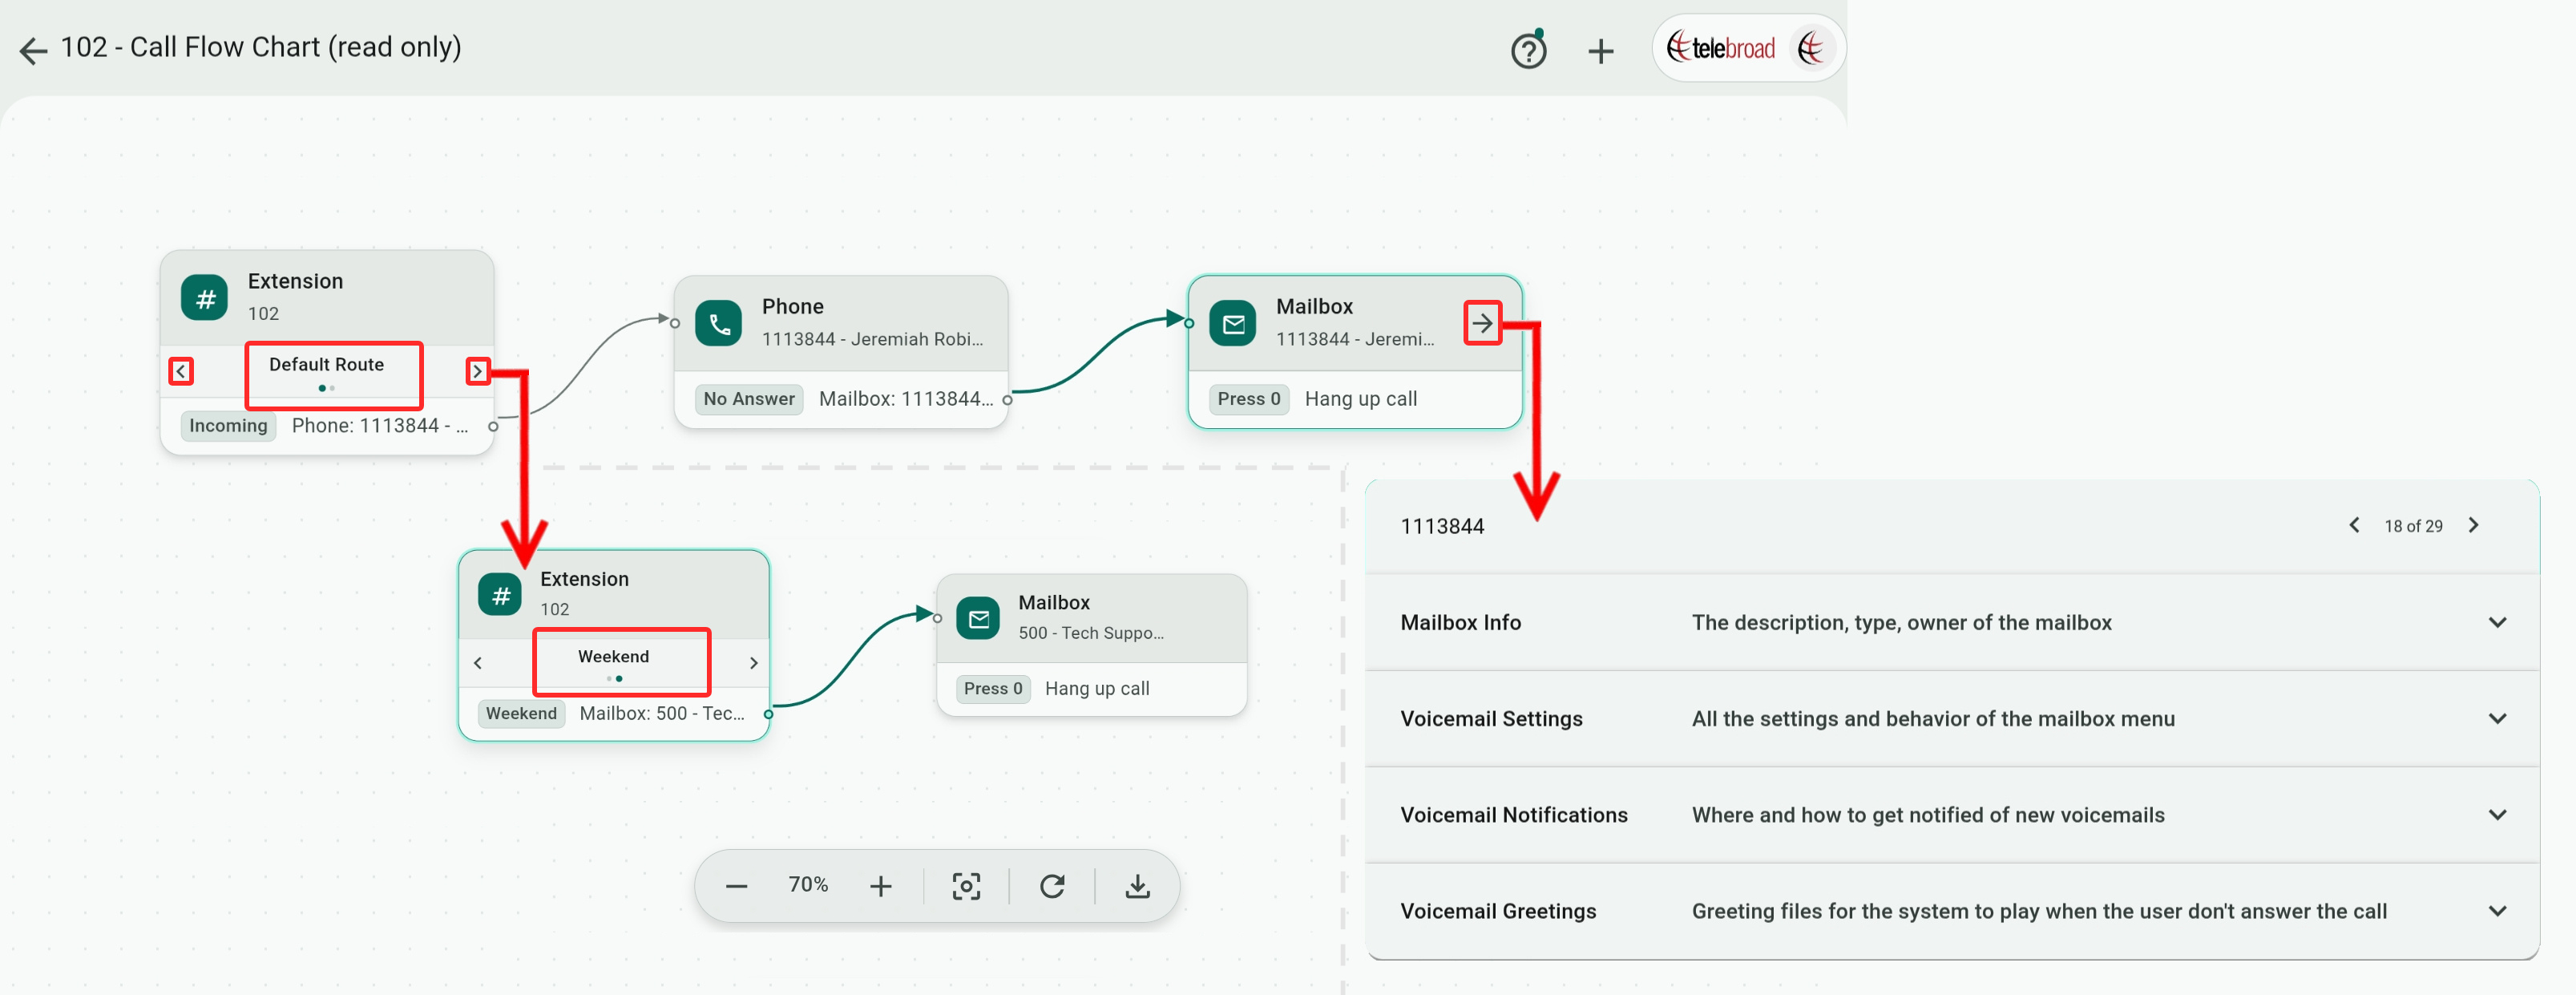
Task: Go to previous mailbox of 29
Action: point(2354,525)
